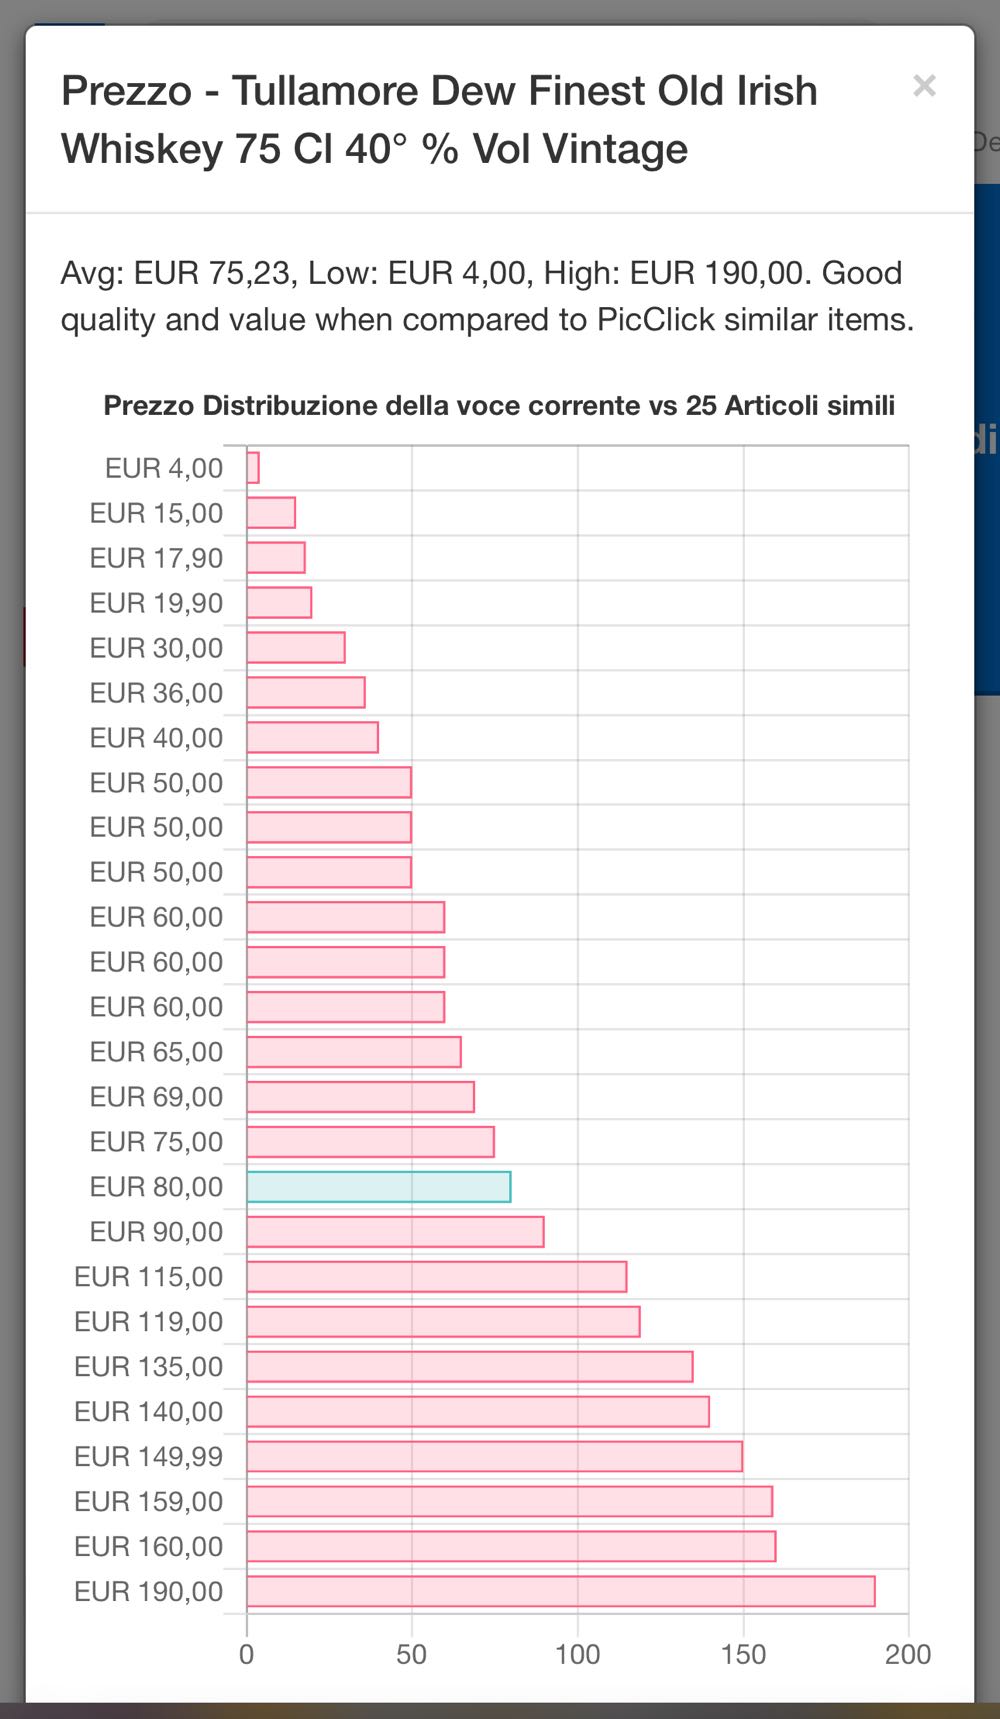Click the EUR 115,00 bar
The image size is (1000, 1719).
point(436,1277)
